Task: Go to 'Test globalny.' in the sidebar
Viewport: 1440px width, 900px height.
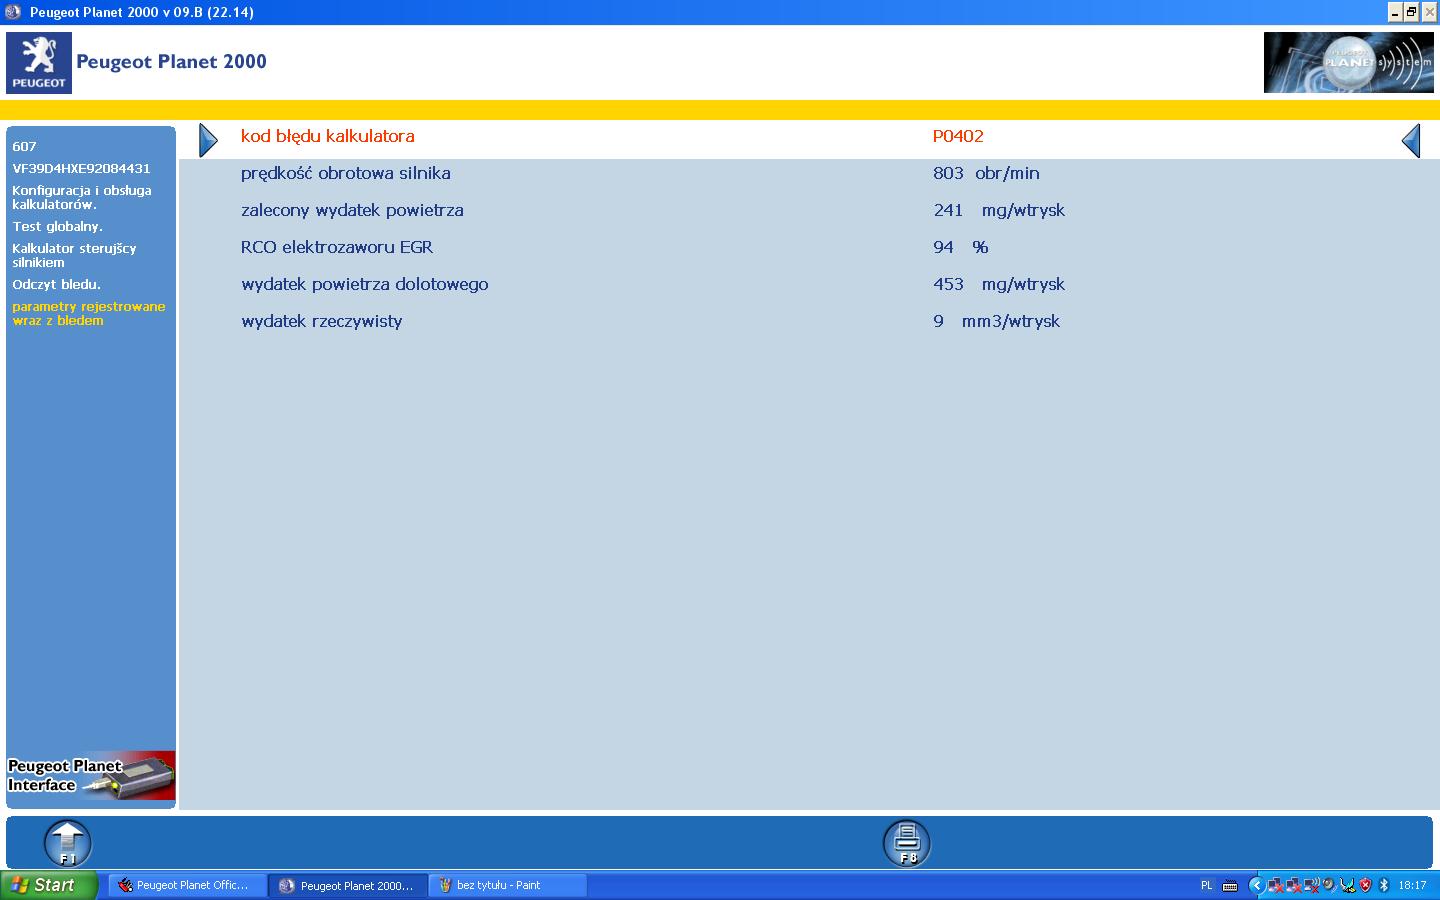Action: [x=57, y=226]
